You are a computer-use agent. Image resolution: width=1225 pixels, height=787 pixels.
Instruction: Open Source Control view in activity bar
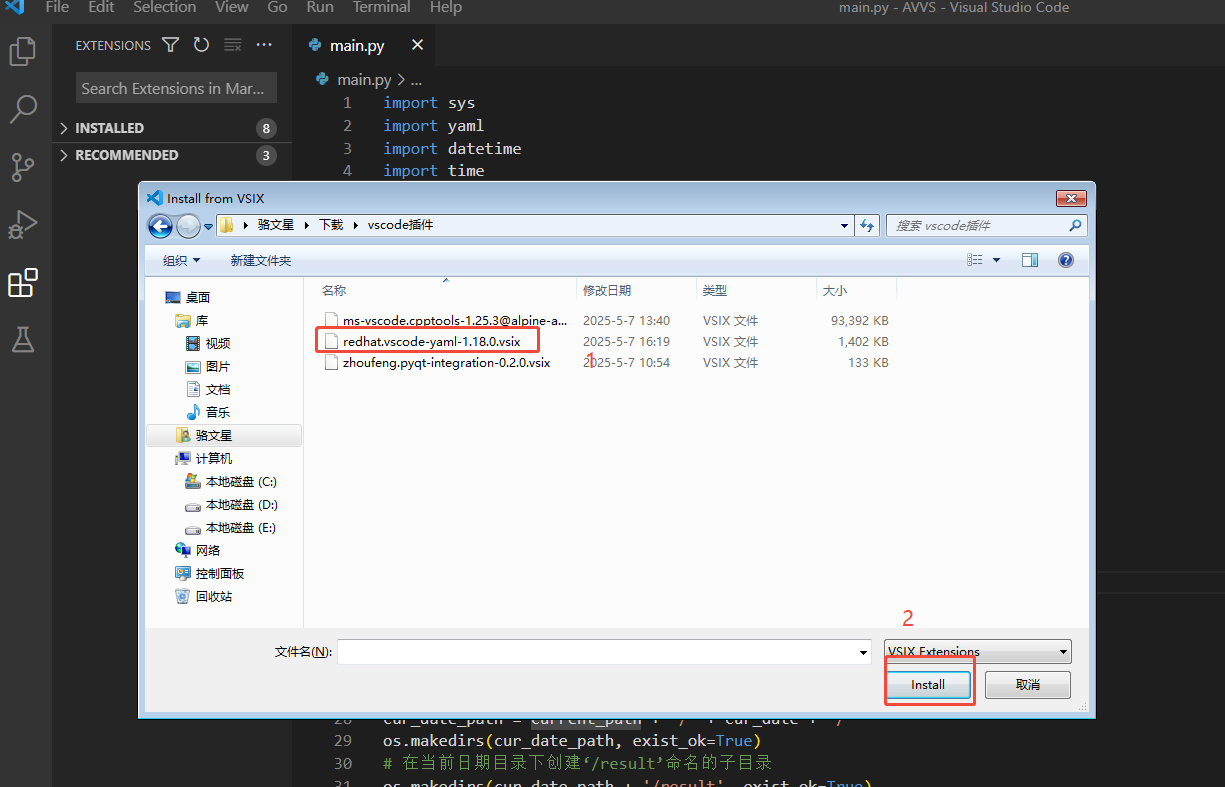[x=22, y=167]
